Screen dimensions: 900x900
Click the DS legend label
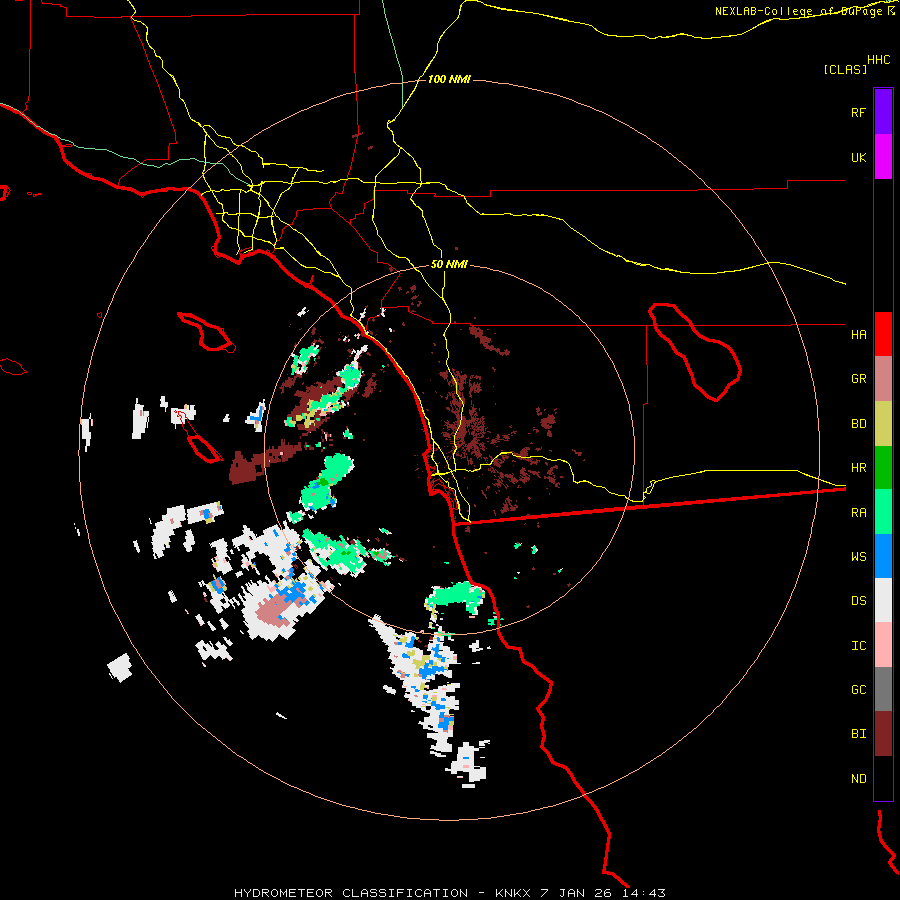pos(858,600)
